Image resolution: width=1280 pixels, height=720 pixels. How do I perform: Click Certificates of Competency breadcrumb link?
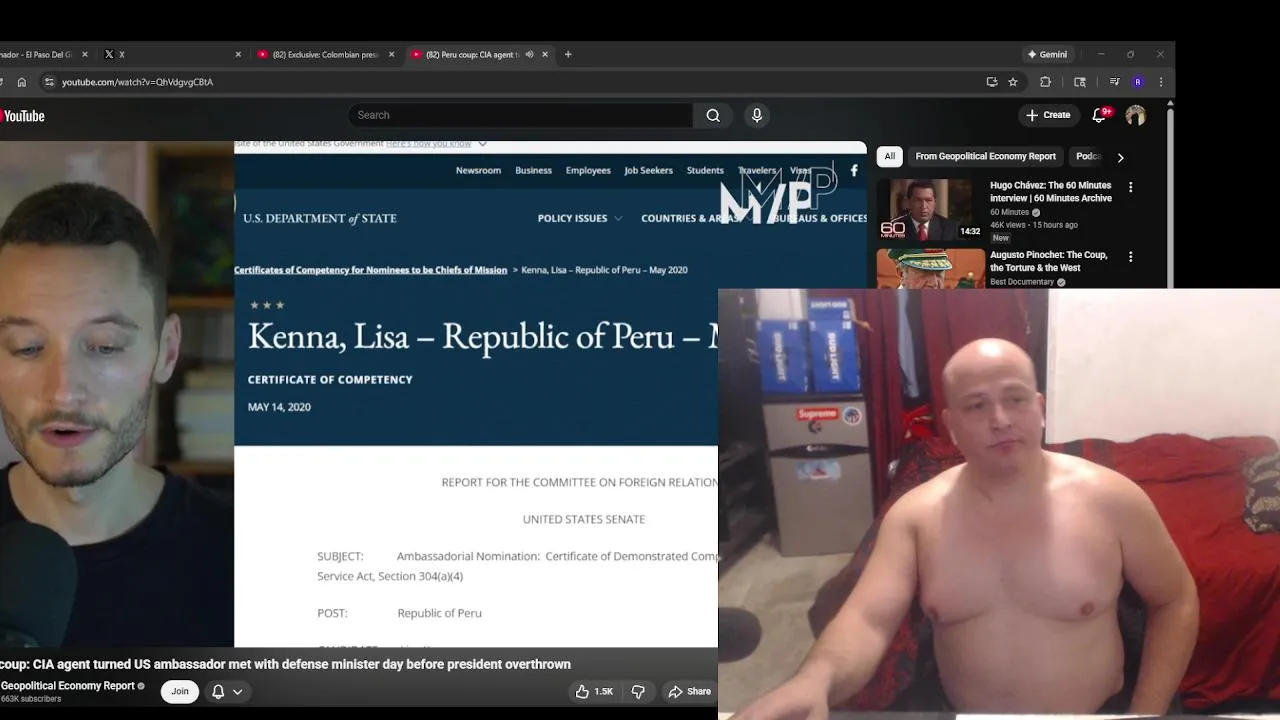coord(371,270)
